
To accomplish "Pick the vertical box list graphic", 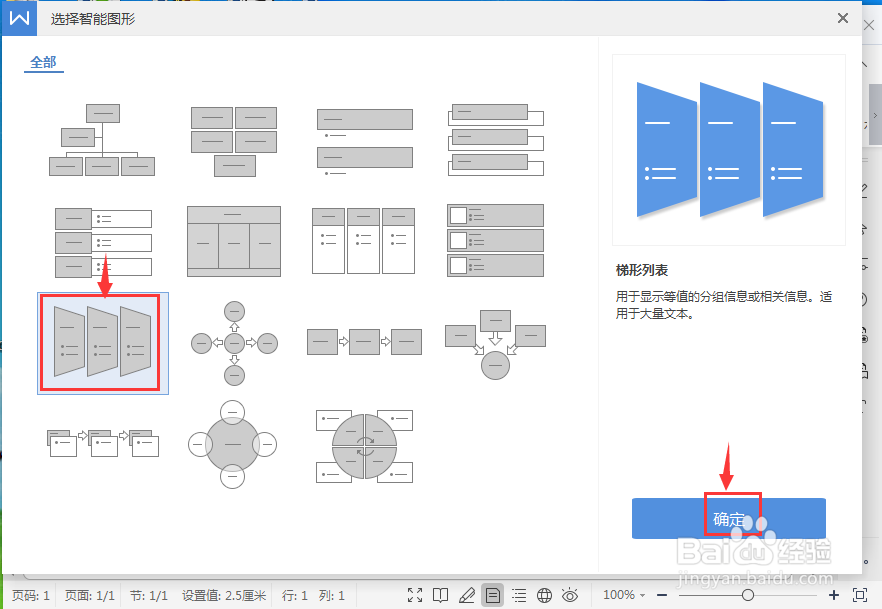I will [496, 139].
